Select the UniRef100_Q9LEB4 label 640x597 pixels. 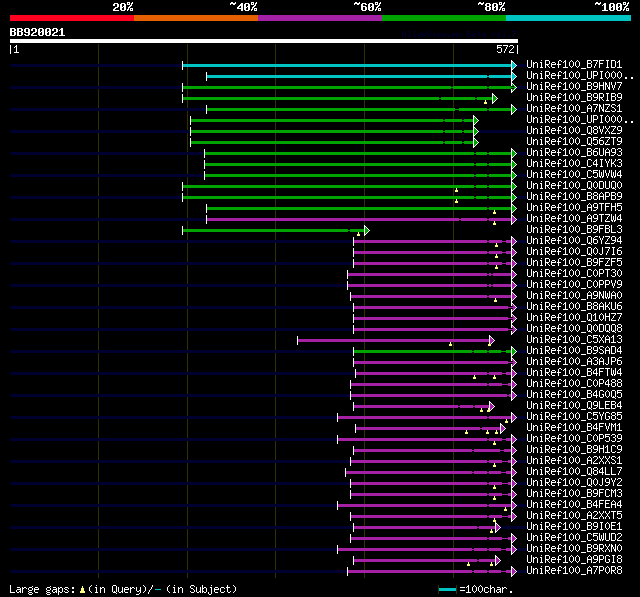(x=574, y=406)
